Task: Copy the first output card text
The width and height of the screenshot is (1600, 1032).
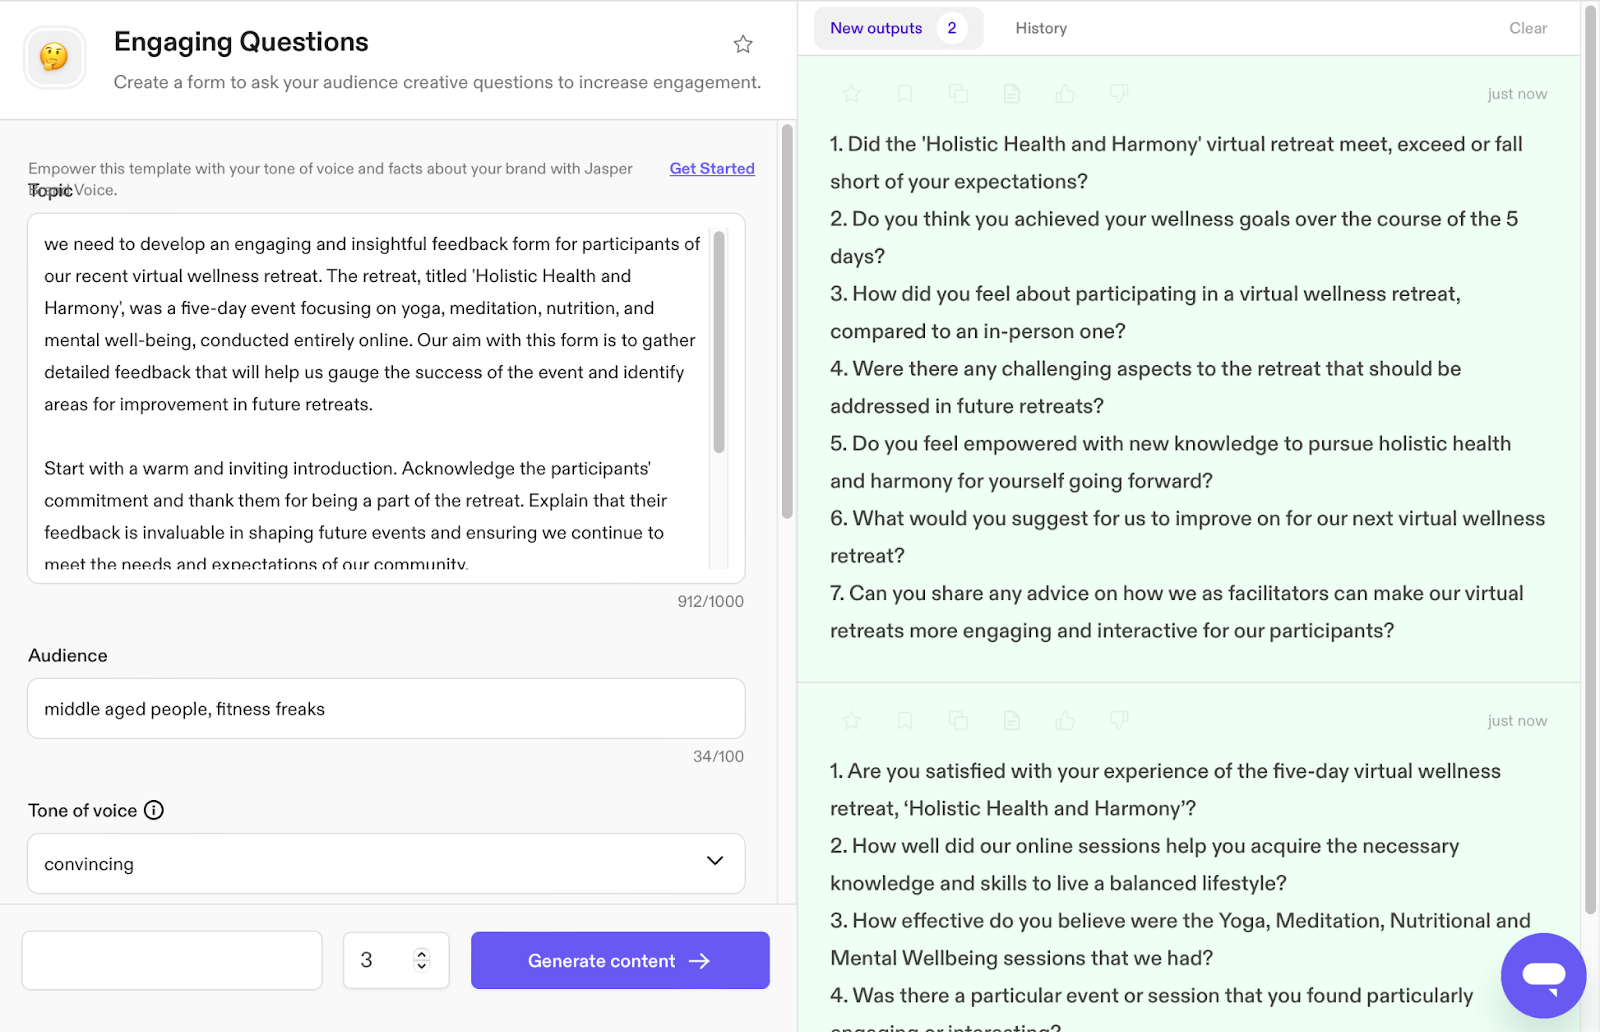Action: (x=958, y=94)
